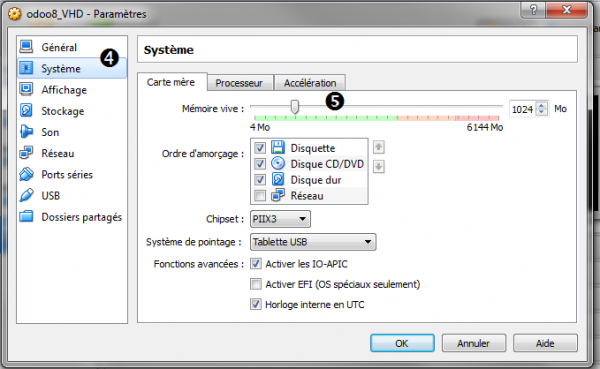Click the Disque CD/DVD disc icon
The width and height of the screenshot is (600, 369).
pos(278,163)
